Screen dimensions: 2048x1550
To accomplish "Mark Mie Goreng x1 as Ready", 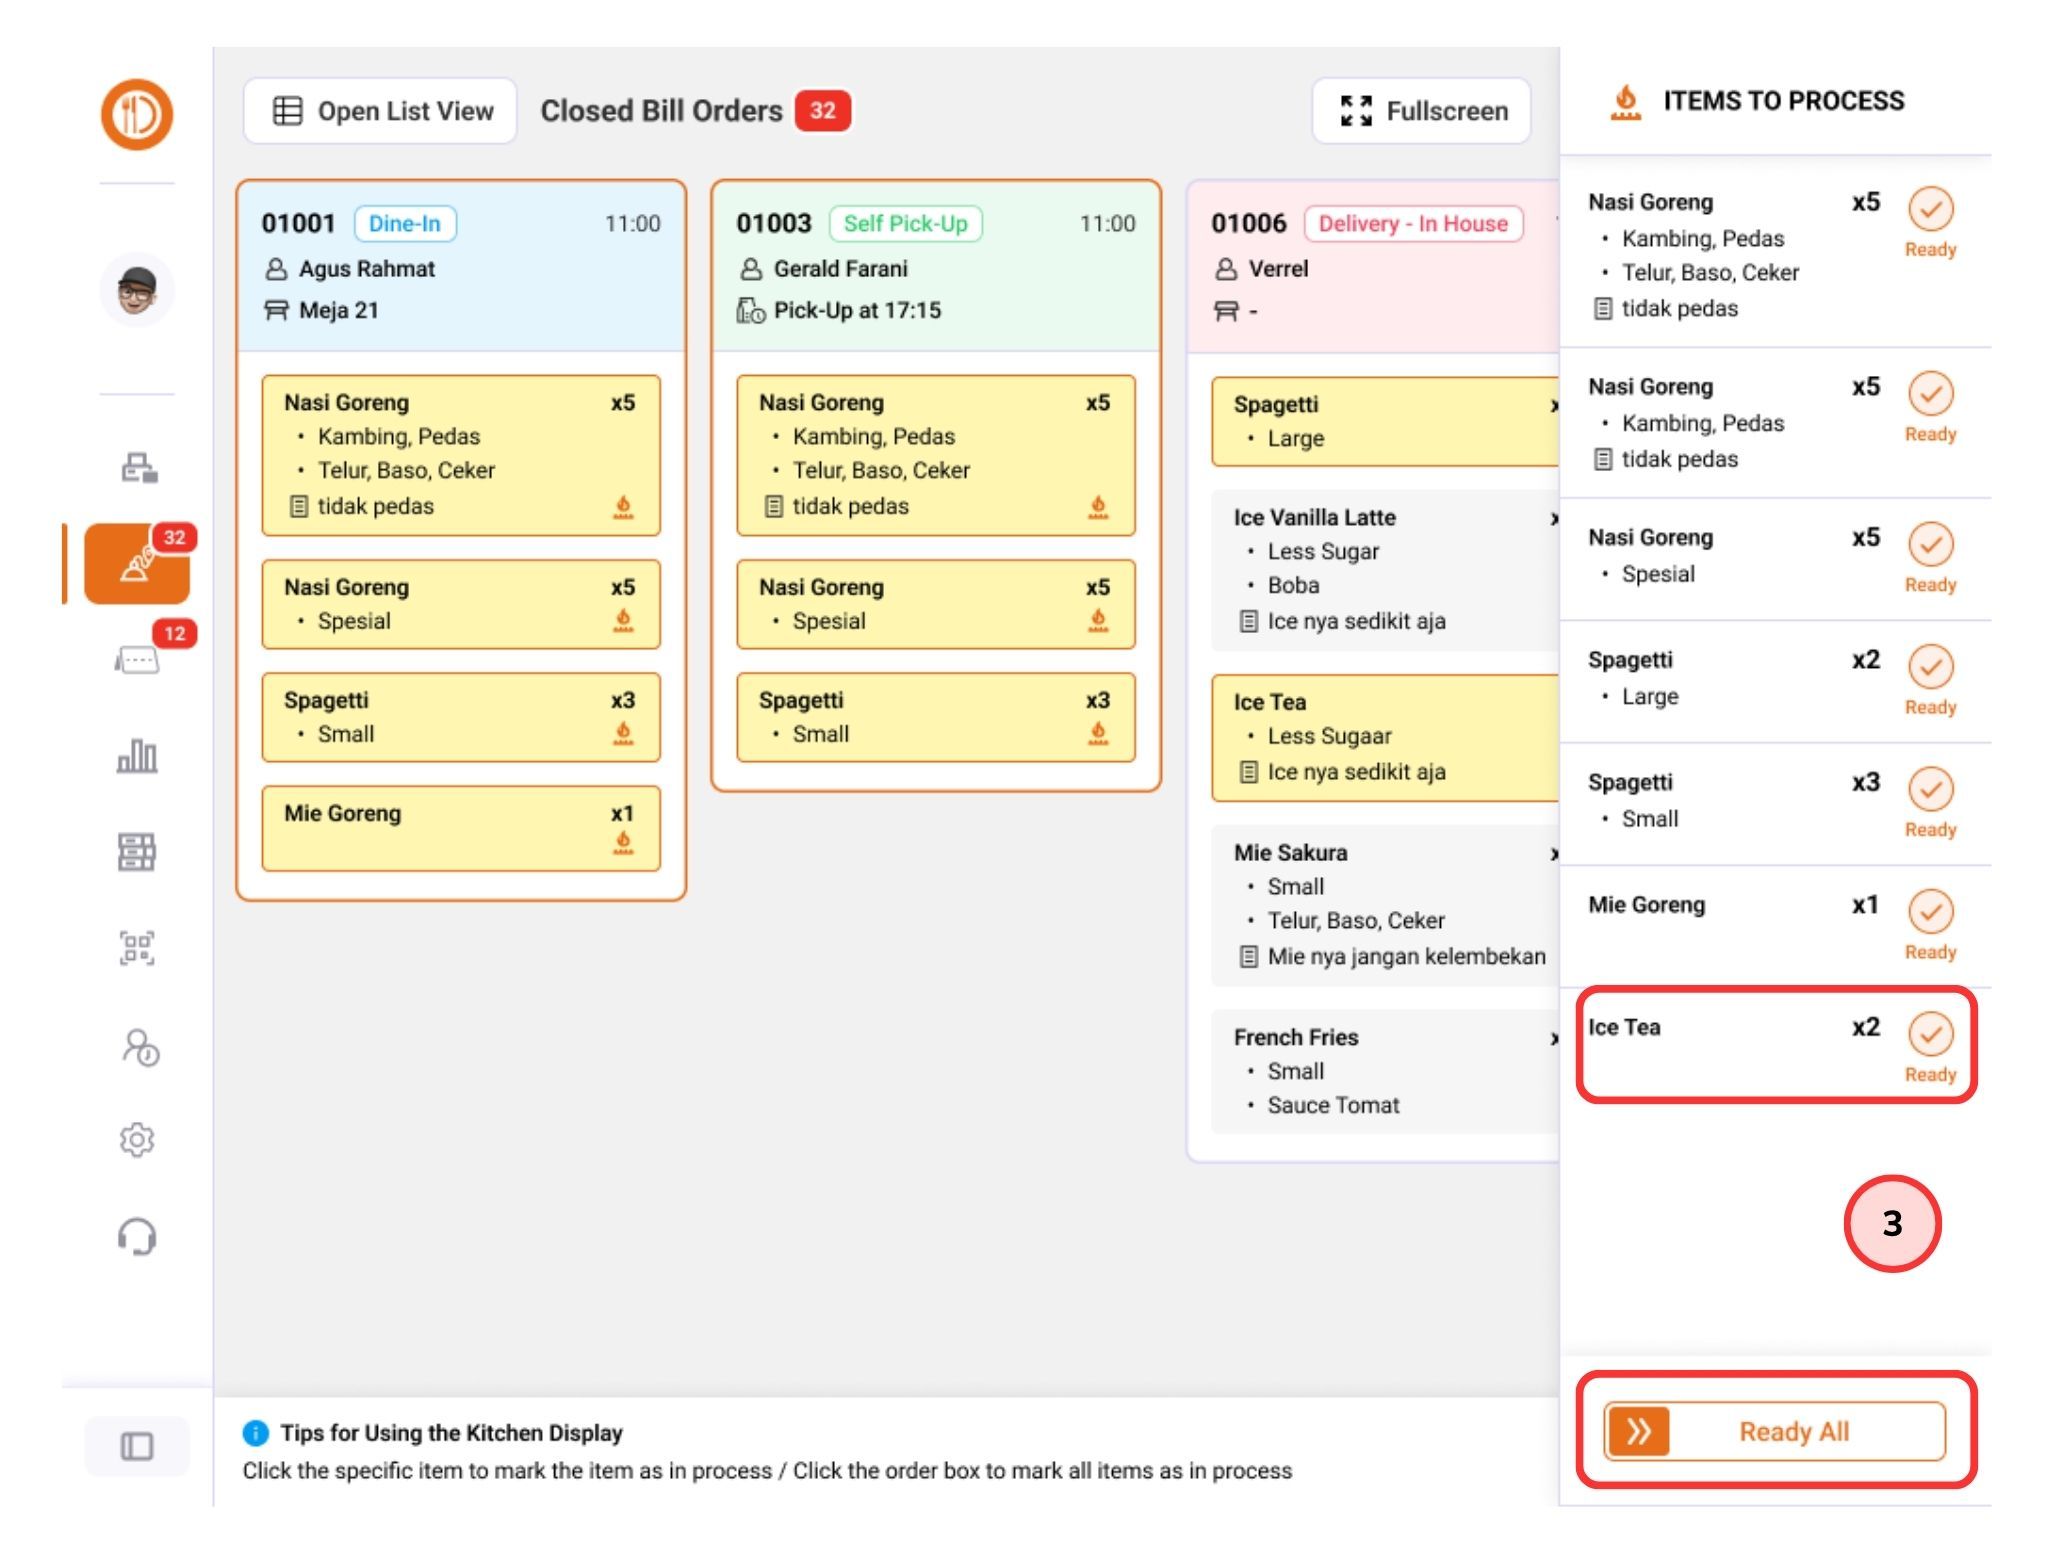I will coord(1929,912).
